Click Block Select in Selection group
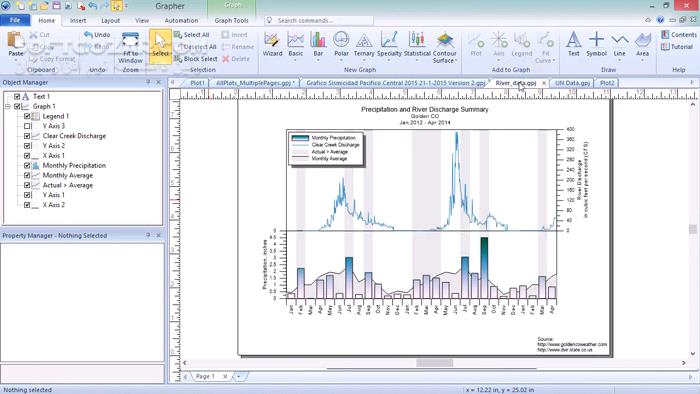Viewport: 700px width, 394px height. pos(196,59)
